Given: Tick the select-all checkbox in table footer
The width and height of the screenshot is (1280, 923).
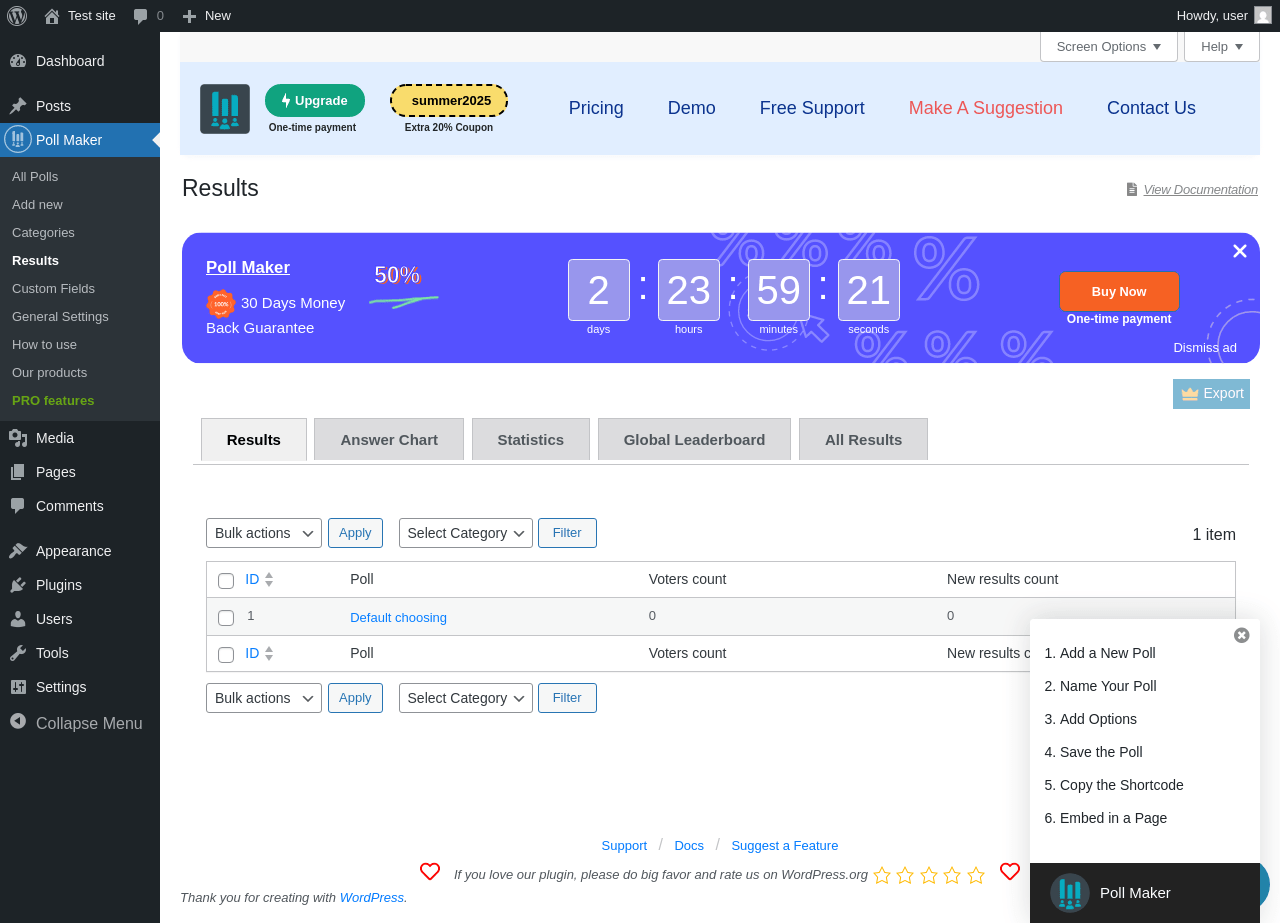Looking at the screenshot, I should [226, 655].
